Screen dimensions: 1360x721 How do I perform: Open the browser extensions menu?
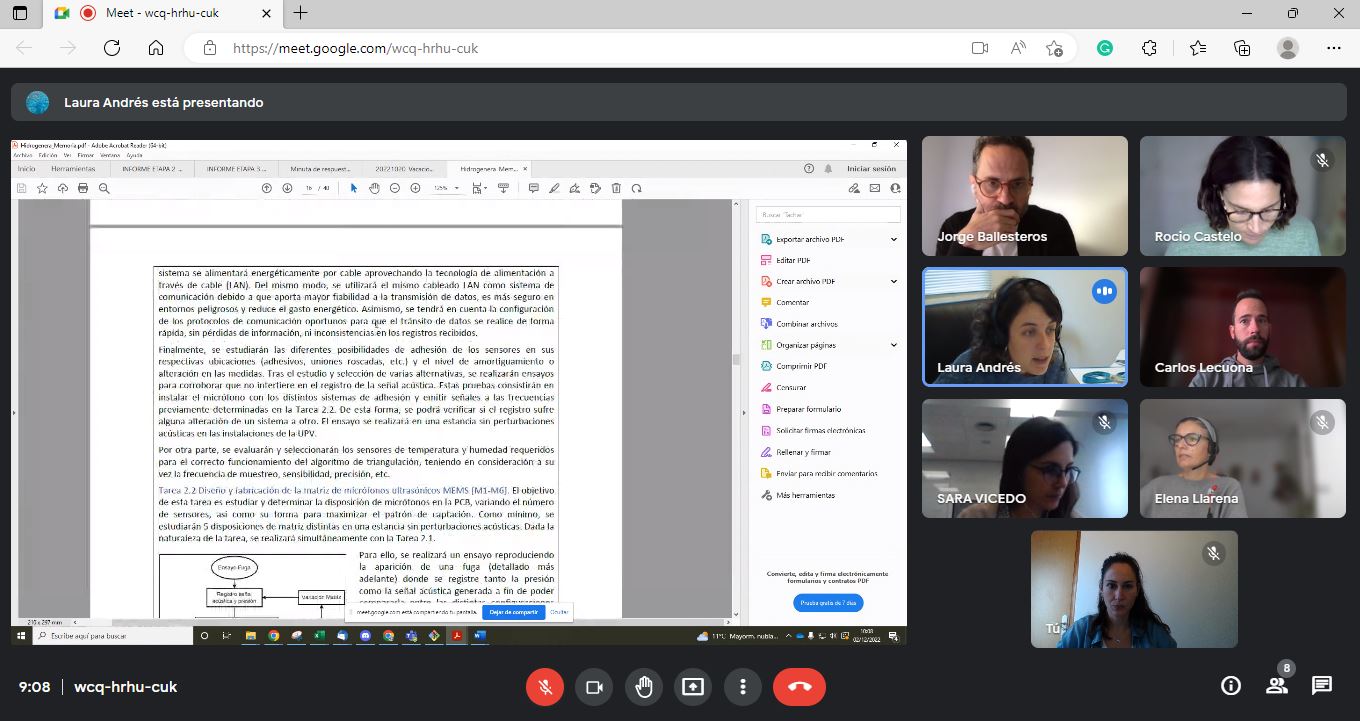pos(1149,48)
